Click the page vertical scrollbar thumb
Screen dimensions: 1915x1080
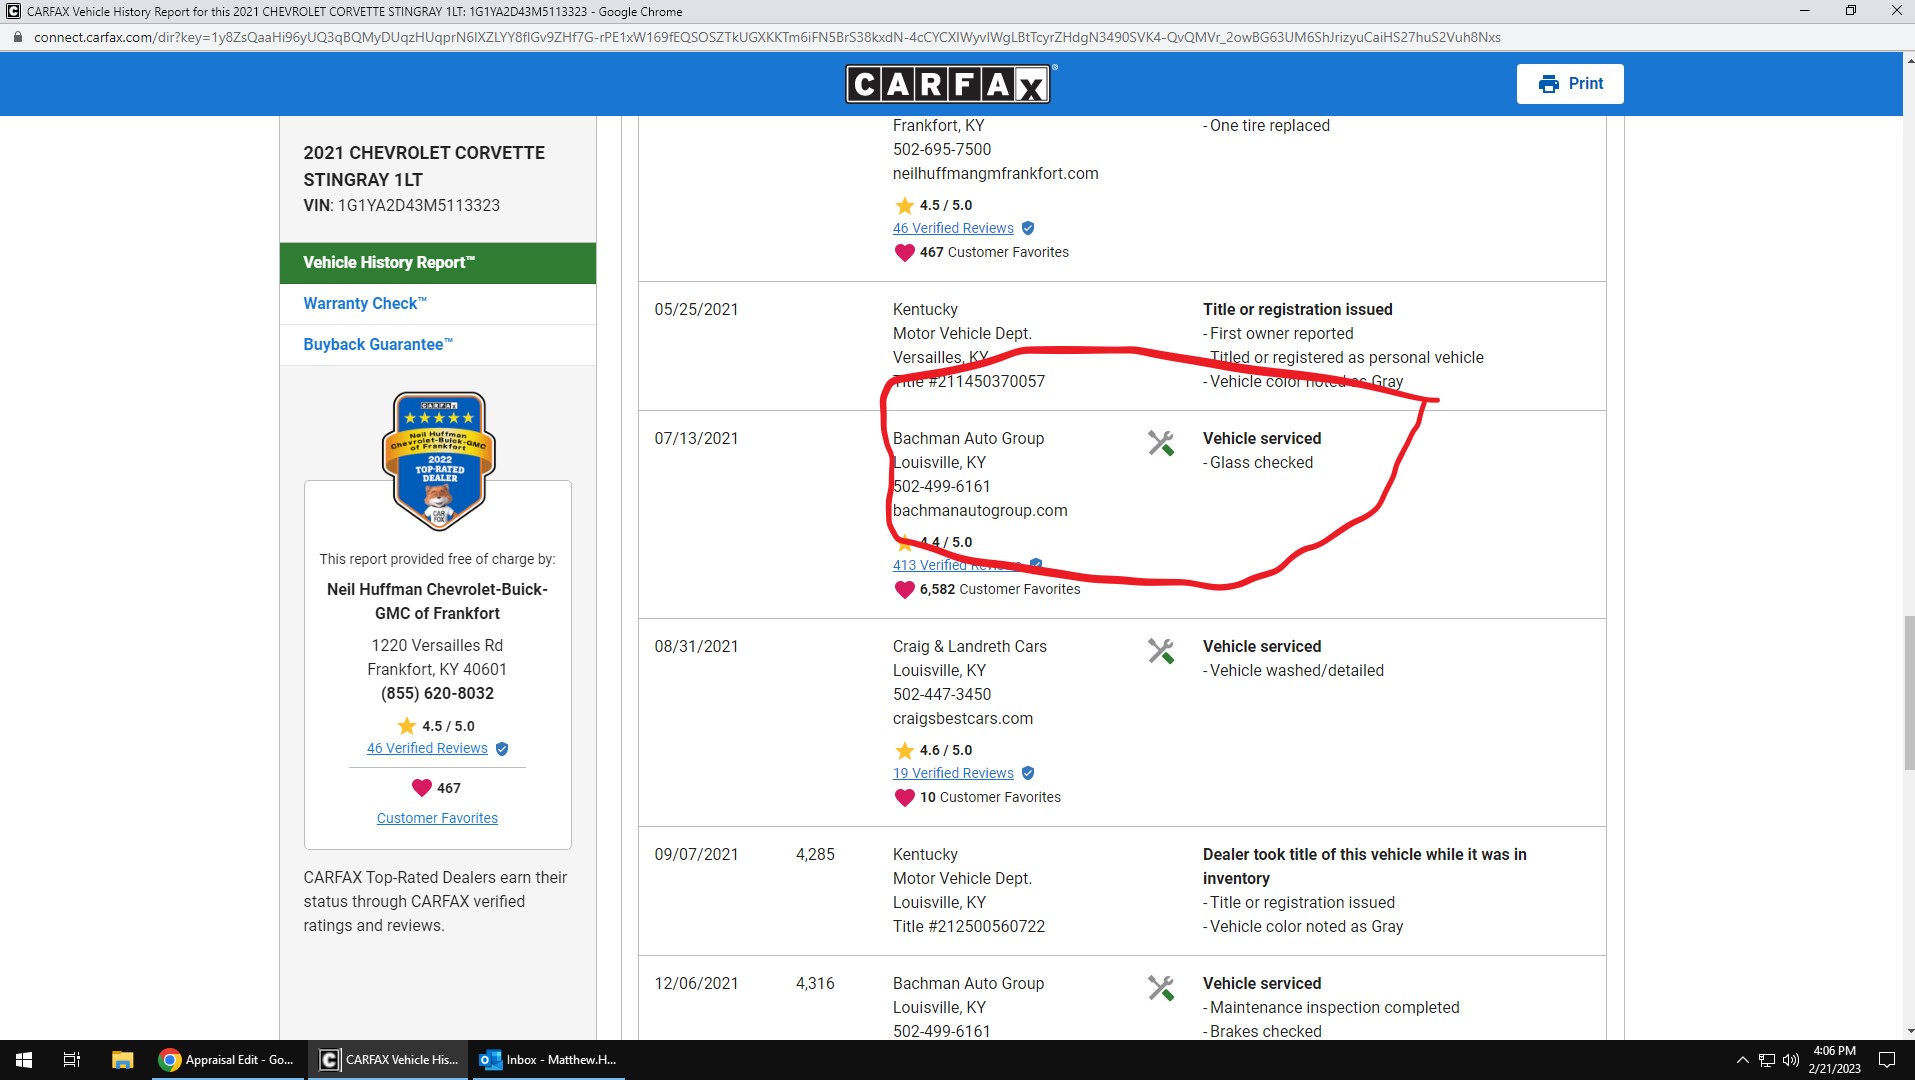1908,693
